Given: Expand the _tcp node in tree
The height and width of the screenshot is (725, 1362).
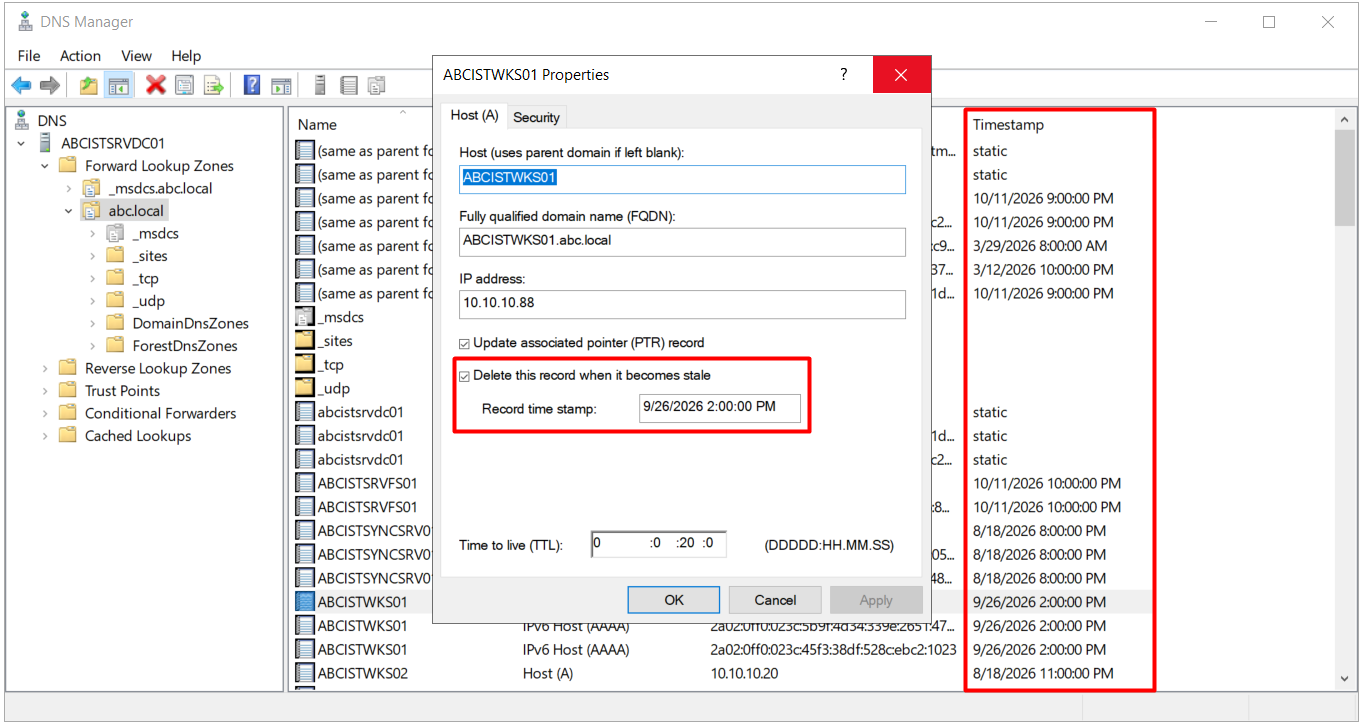Looking at the screenshot, I should pyautogui.click(x=92, y=278).
